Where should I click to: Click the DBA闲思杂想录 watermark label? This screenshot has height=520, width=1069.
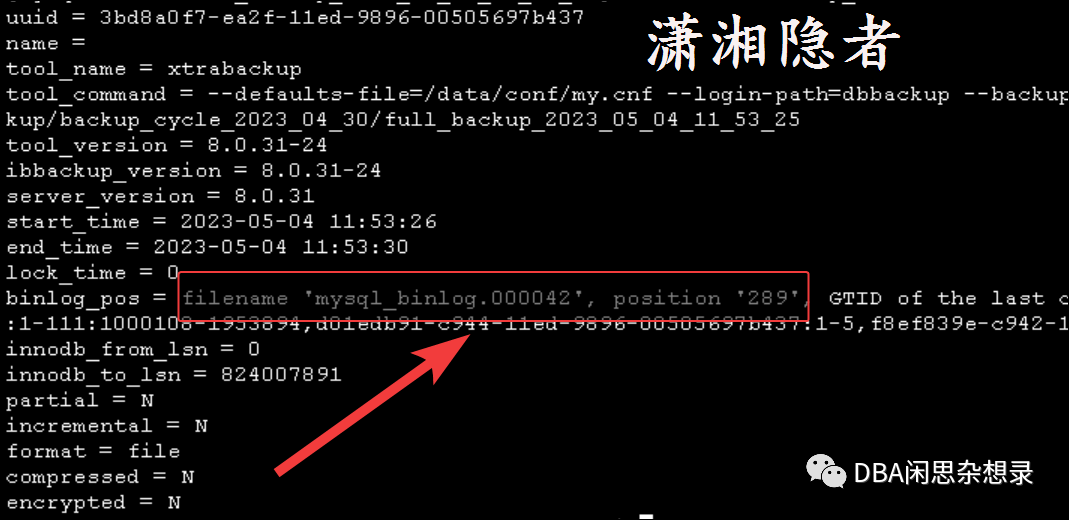[942, 472]
